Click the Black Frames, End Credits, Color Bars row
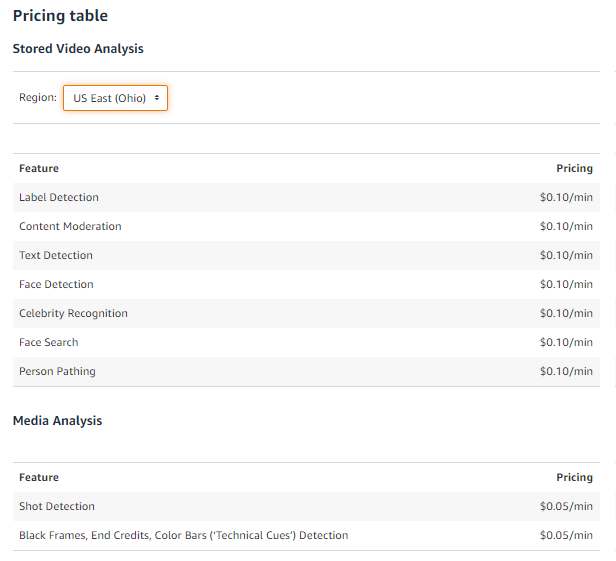 pos(306,535)
